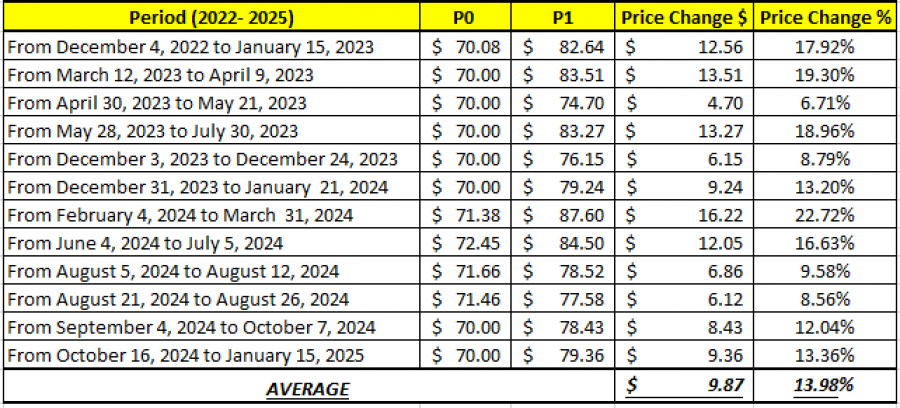Click the AVERAGE label cell
The height and width of the screenshot is (408, 900).
click(308, 387)
